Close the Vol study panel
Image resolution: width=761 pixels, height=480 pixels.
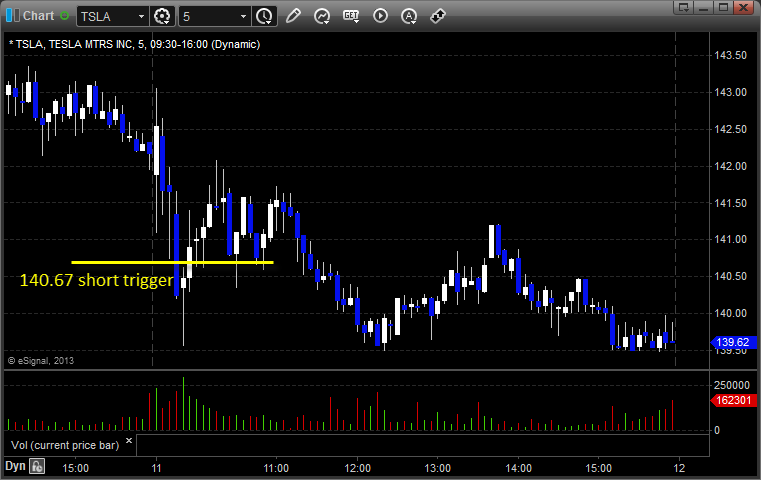(x=129, y=441)
